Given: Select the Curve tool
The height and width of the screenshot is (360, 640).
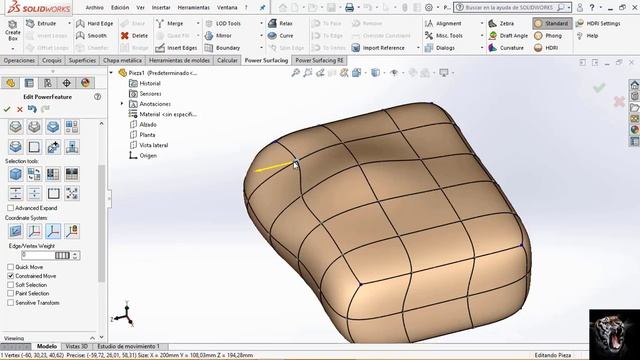Looking at the screenshot, I should (280, 36).
